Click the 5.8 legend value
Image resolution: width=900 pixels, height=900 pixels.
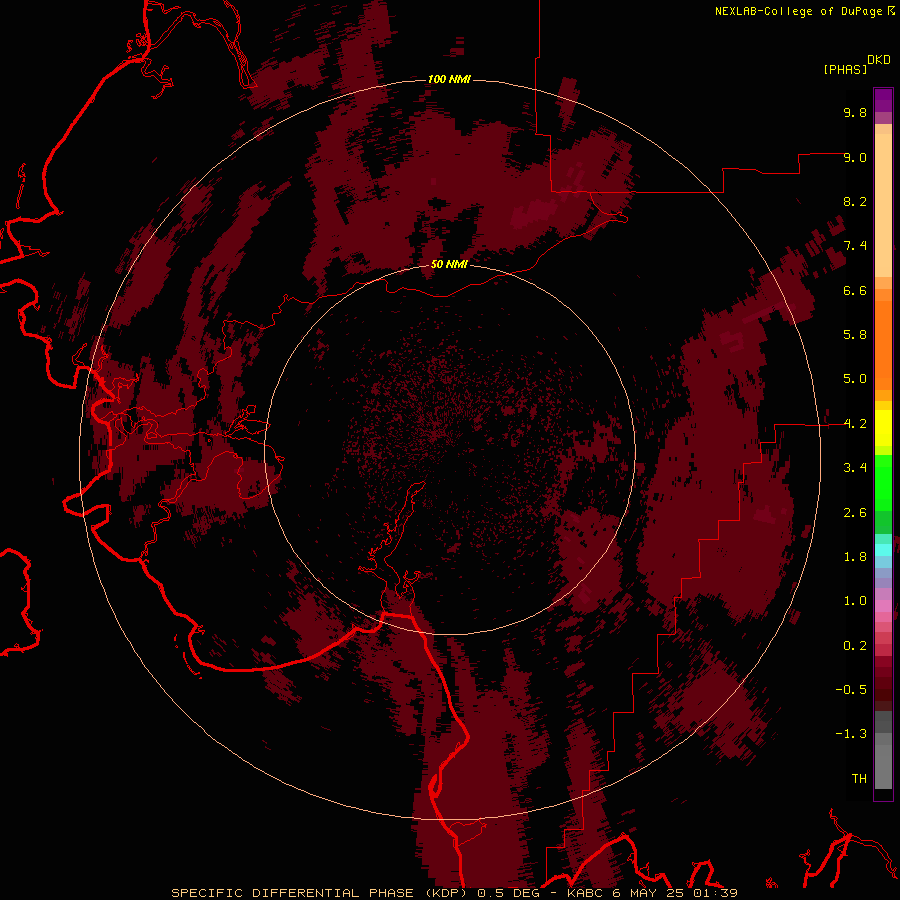[855, 335]
